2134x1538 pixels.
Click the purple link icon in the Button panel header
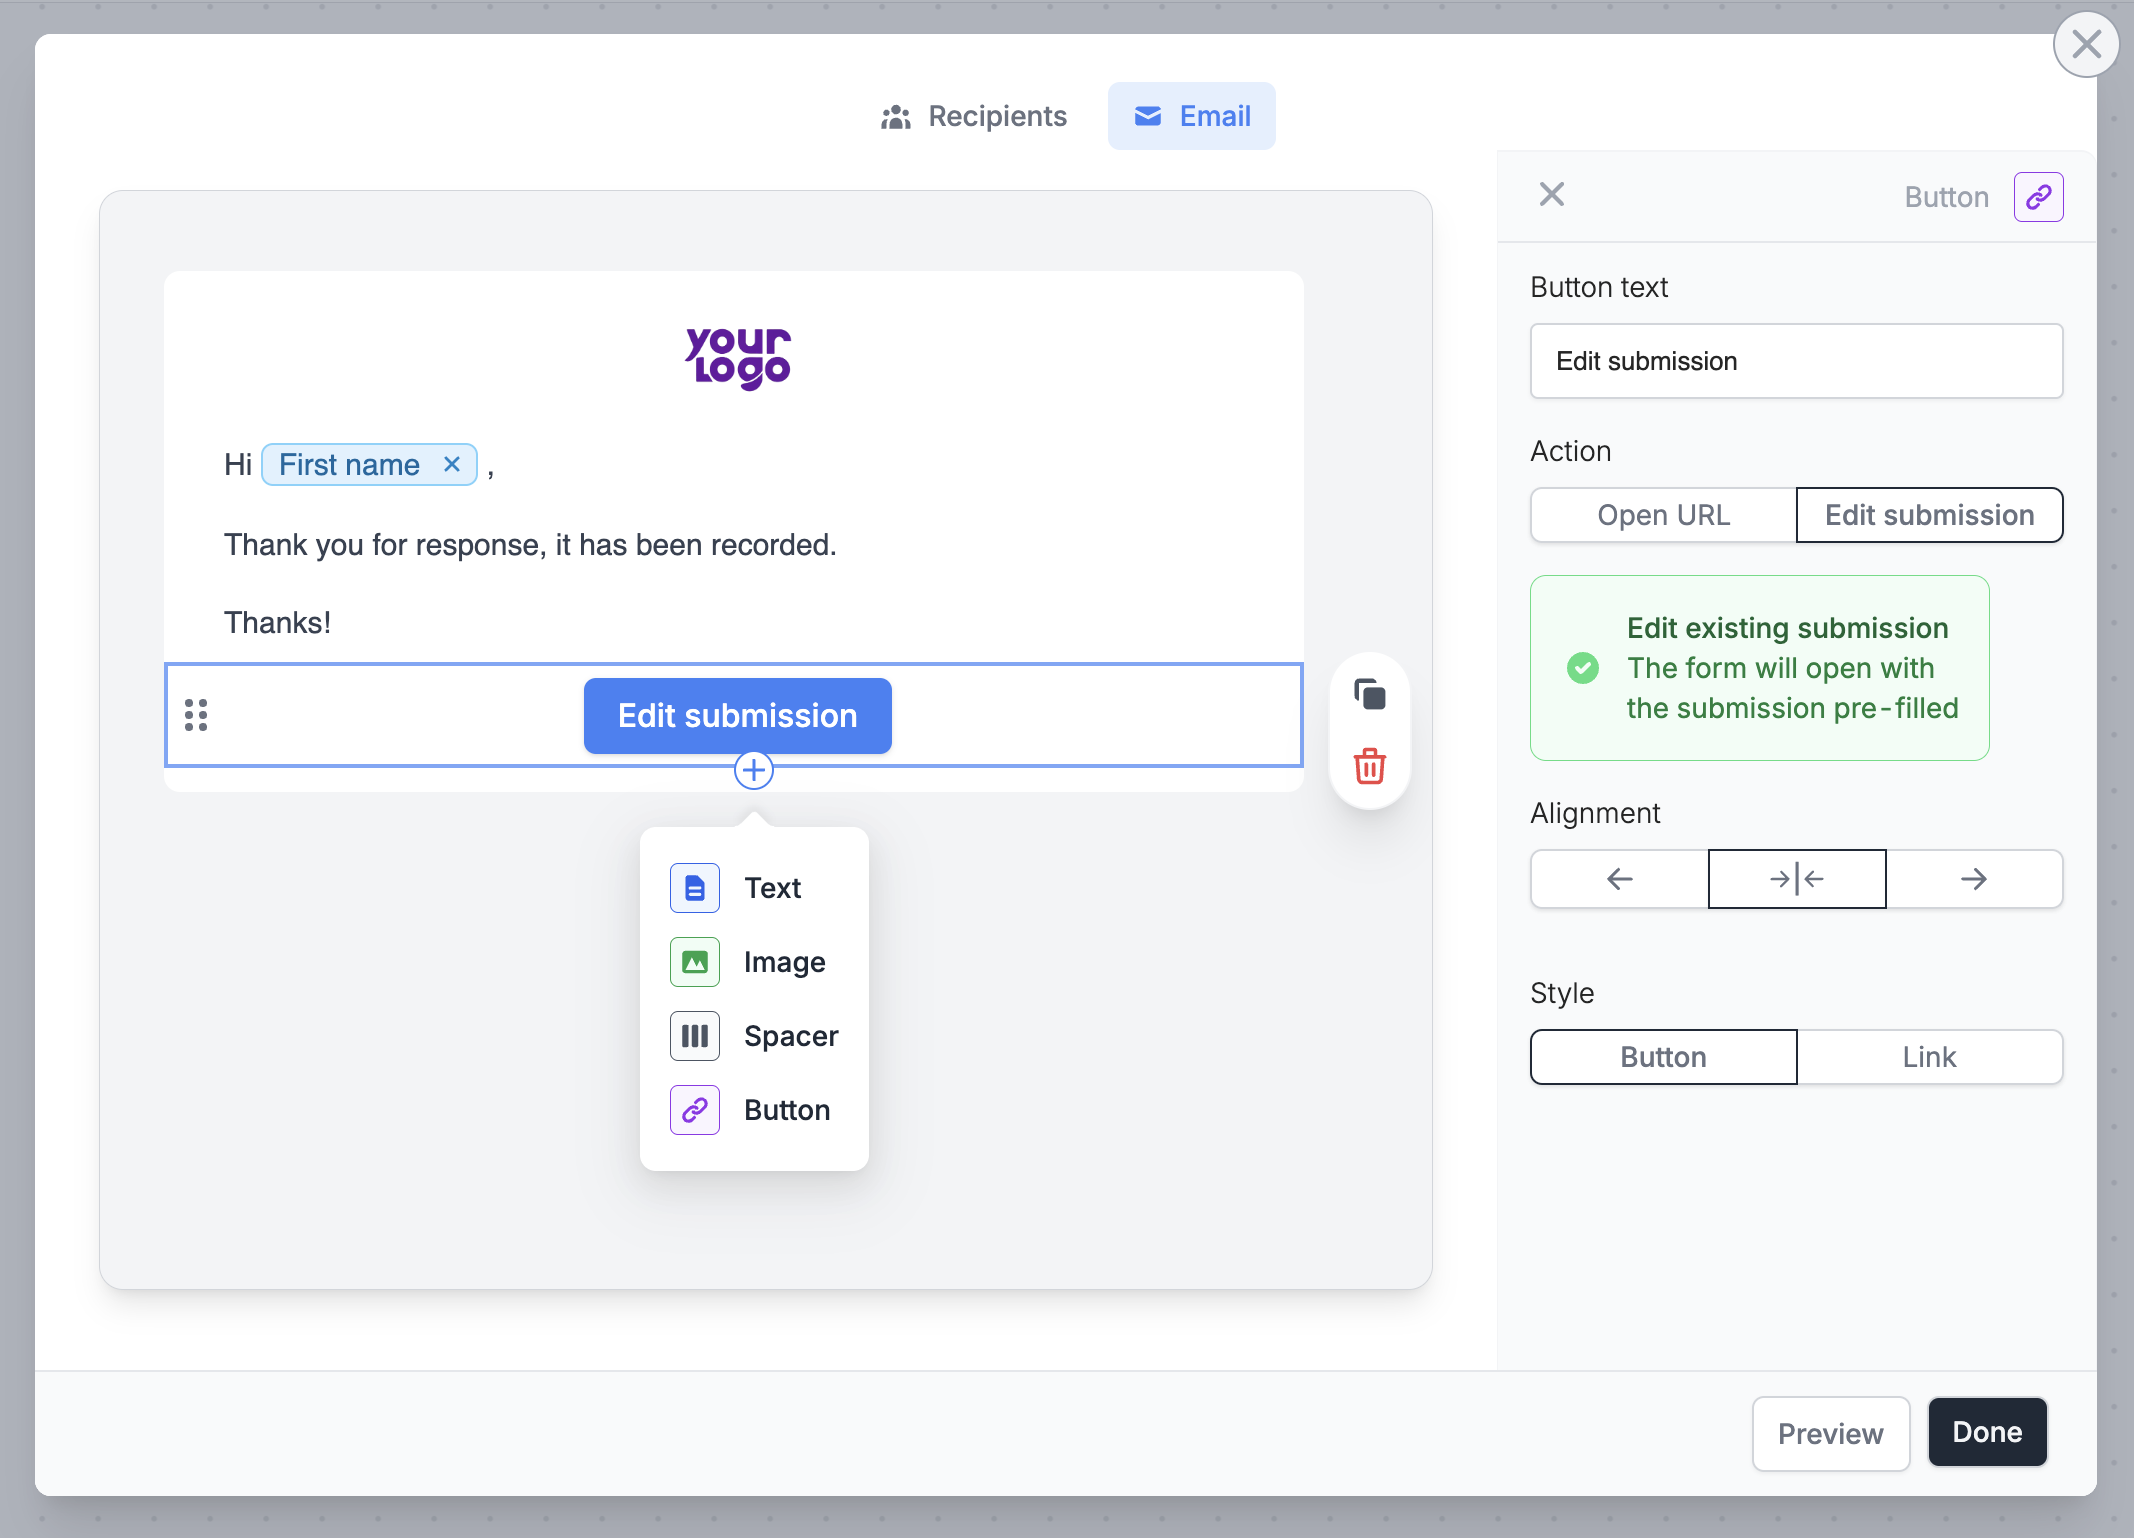click(x=2038, y=196)
